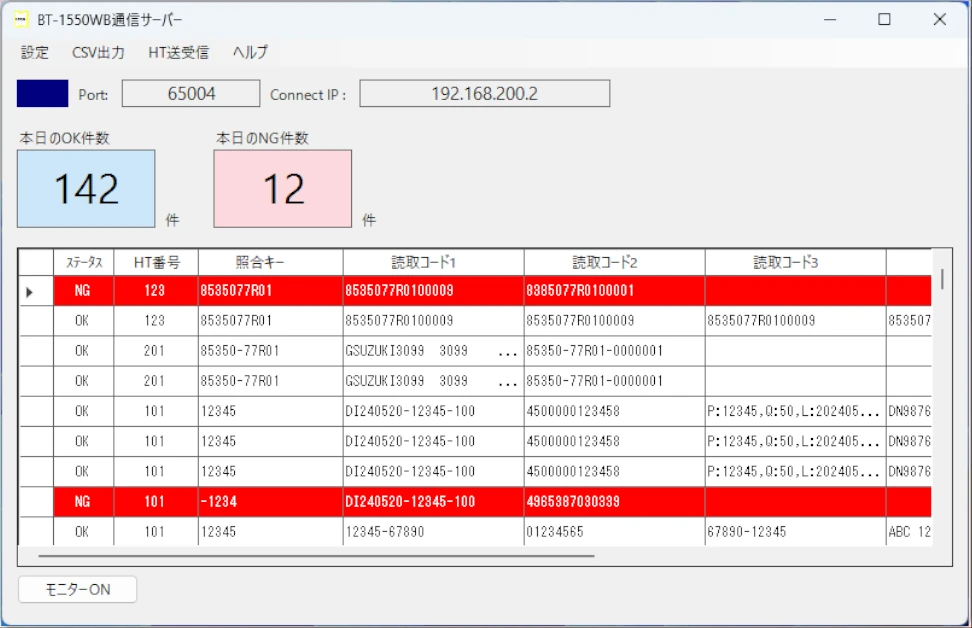
Task: Click the Port field showing 65004
Action: tap(191, 94)
